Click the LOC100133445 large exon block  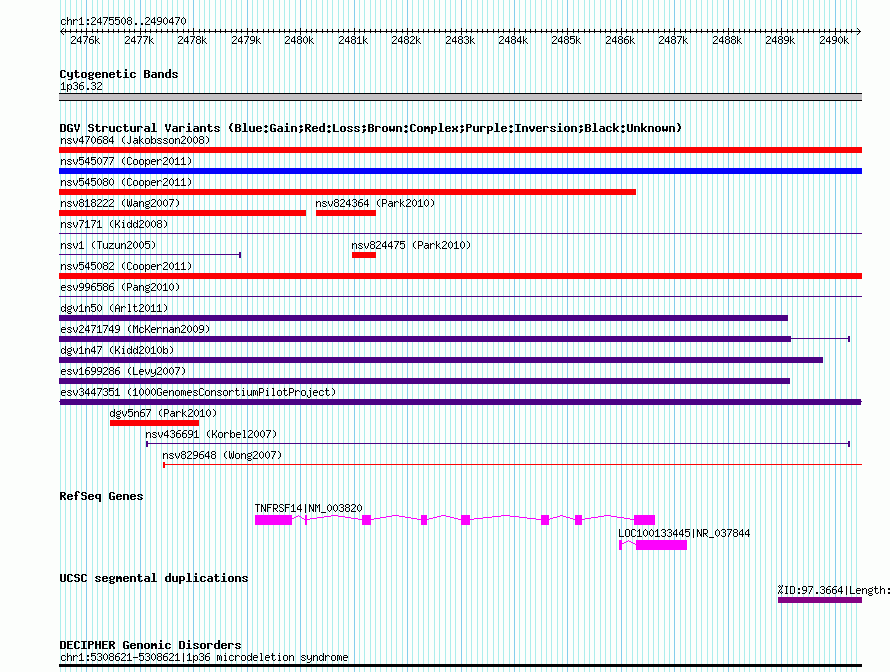(661, 545)
